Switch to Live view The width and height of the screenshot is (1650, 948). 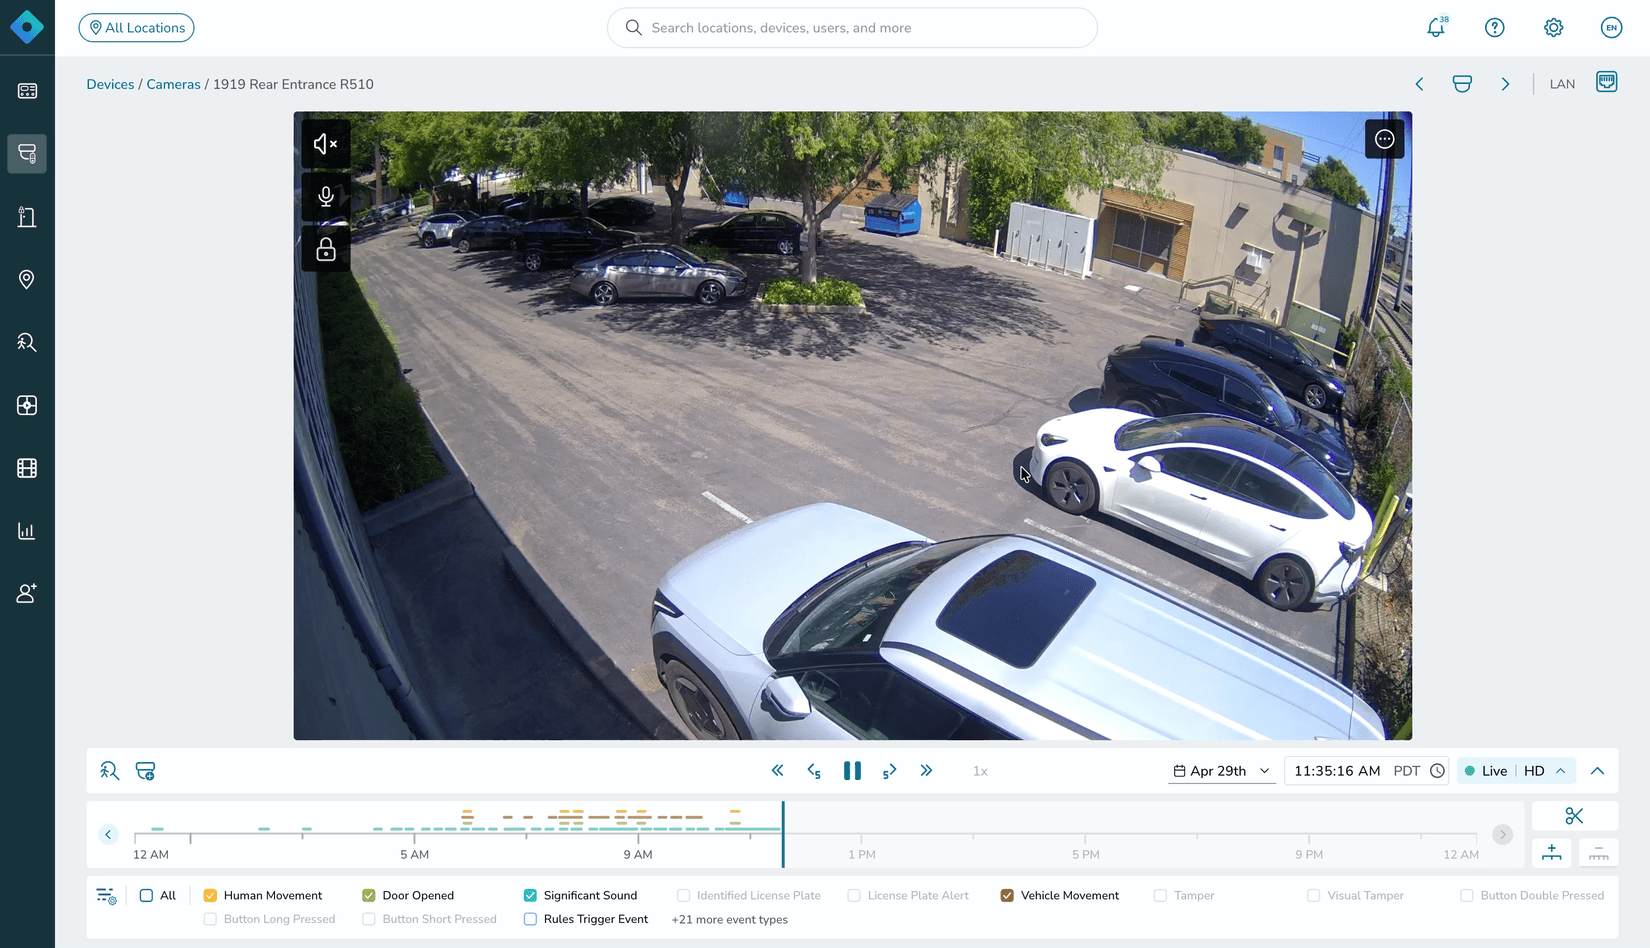pos(1486,771)
